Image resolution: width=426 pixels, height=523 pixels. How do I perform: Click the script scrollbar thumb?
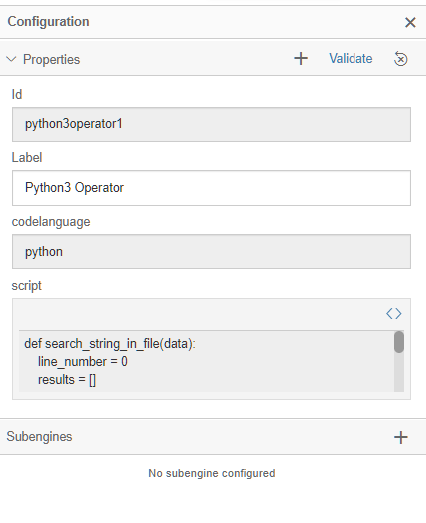[399, 342]
